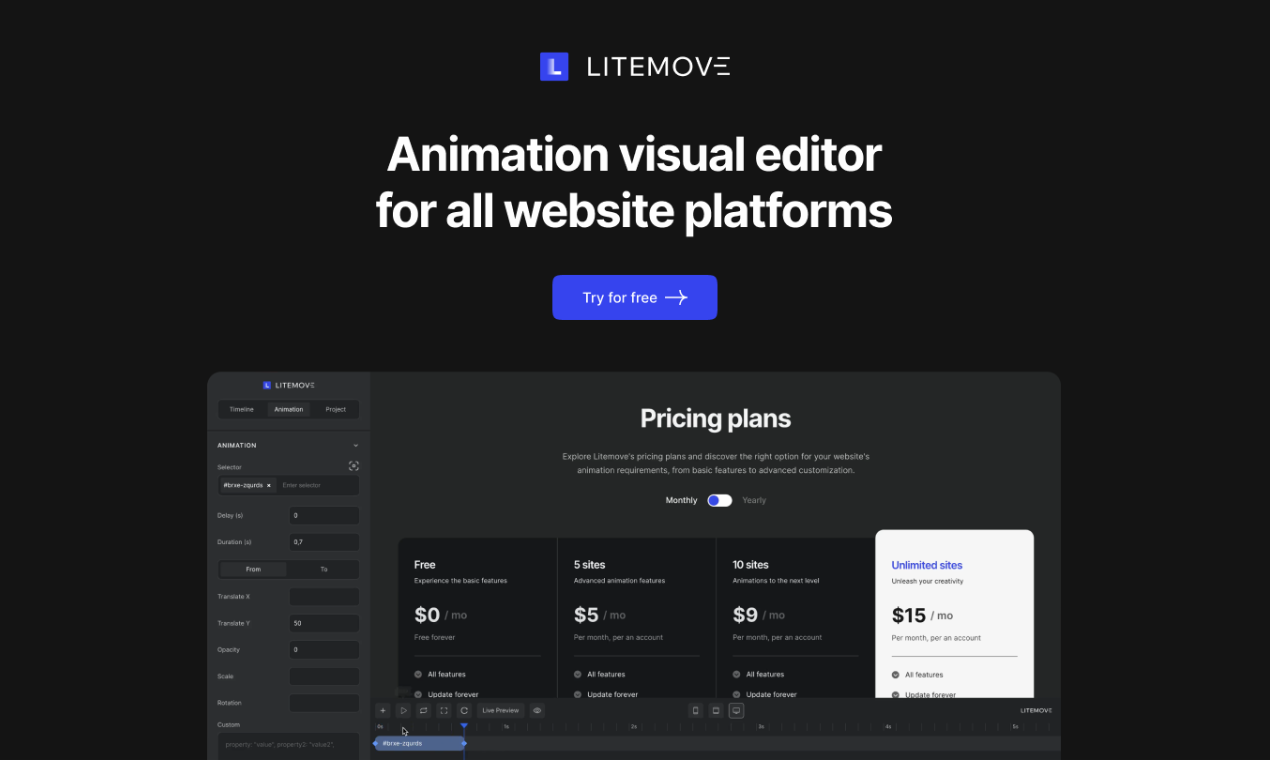Select the tablet device preview icon
The height and width of the screenshot is (760, 1270).
716,710
